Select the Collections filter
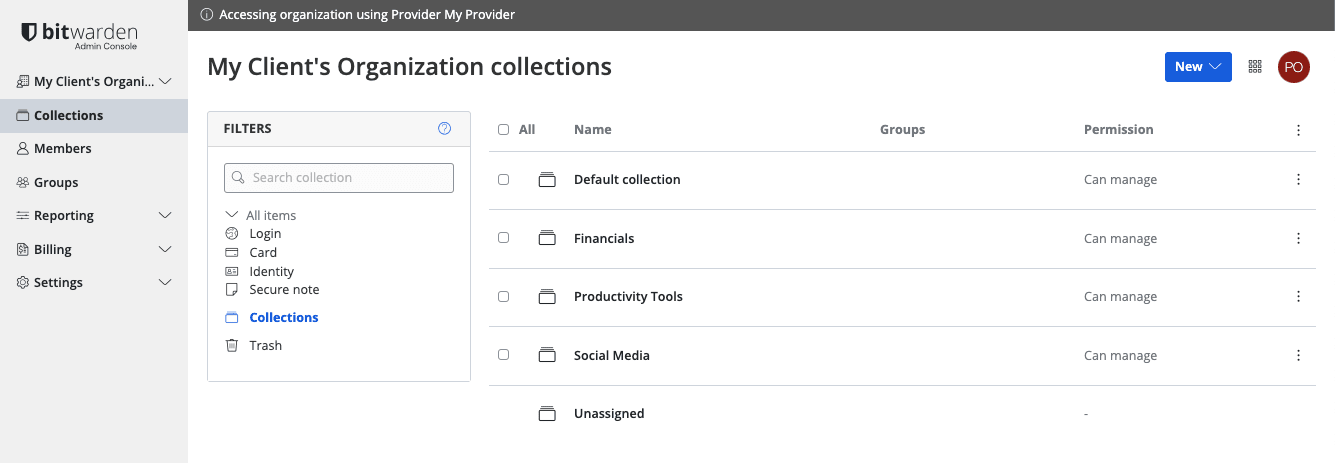The height and width of the screenshot is (463, 1335). click(284, 317)
